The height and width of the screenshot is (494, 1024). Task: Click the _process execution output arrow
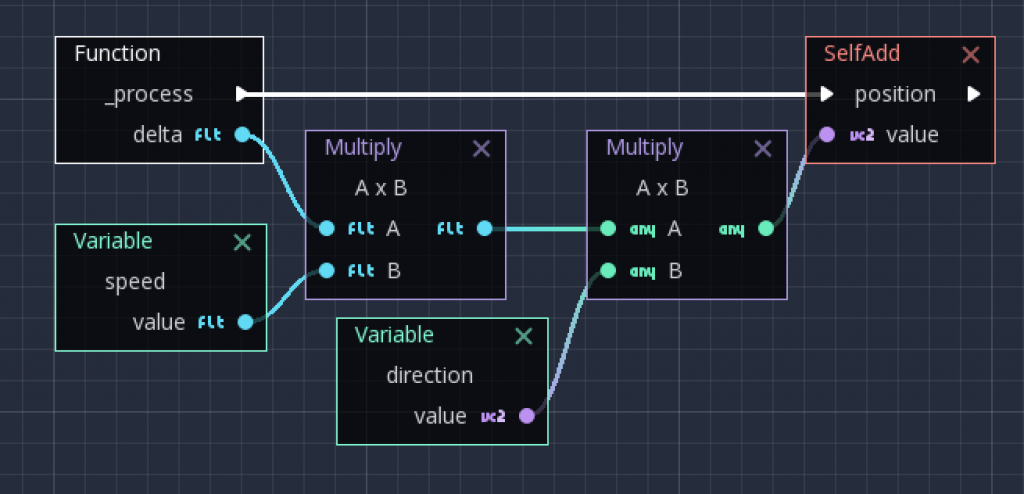tap(242, 94)
